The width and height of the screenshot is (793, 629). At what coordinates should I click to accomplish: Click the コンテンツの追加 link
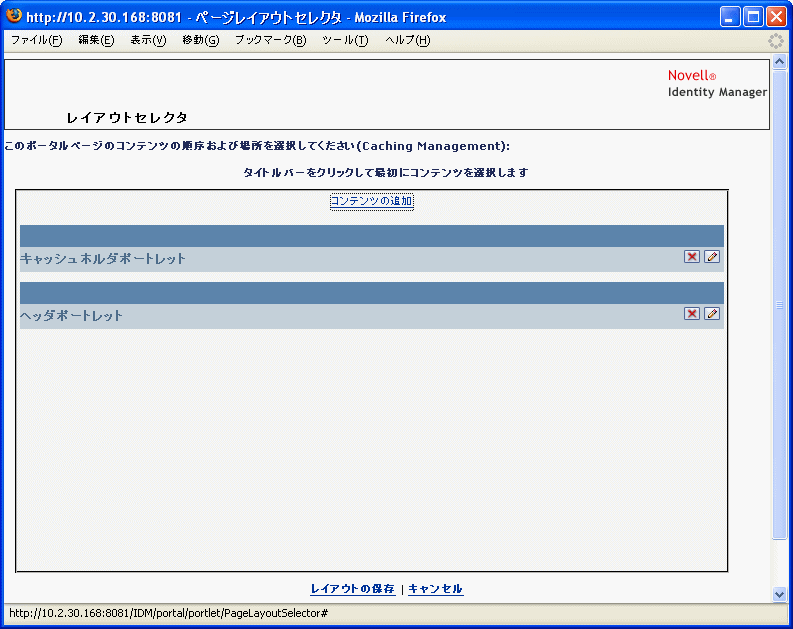pos(372,201)
